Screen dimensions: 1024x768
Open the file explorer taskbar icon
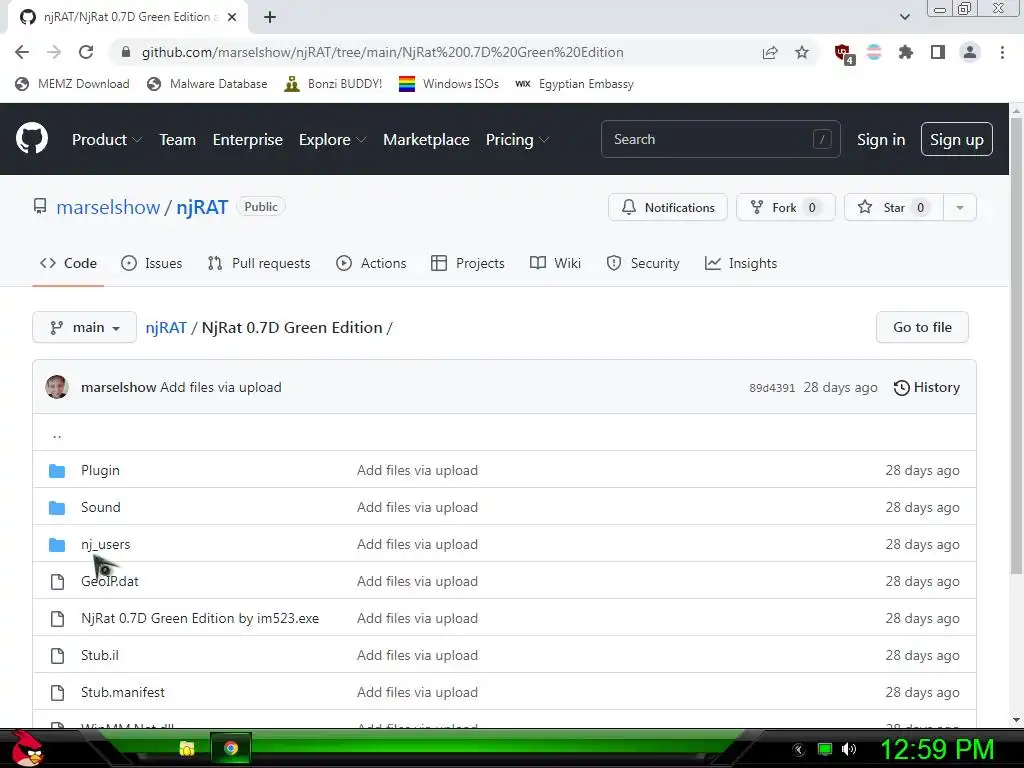(187, 748)
